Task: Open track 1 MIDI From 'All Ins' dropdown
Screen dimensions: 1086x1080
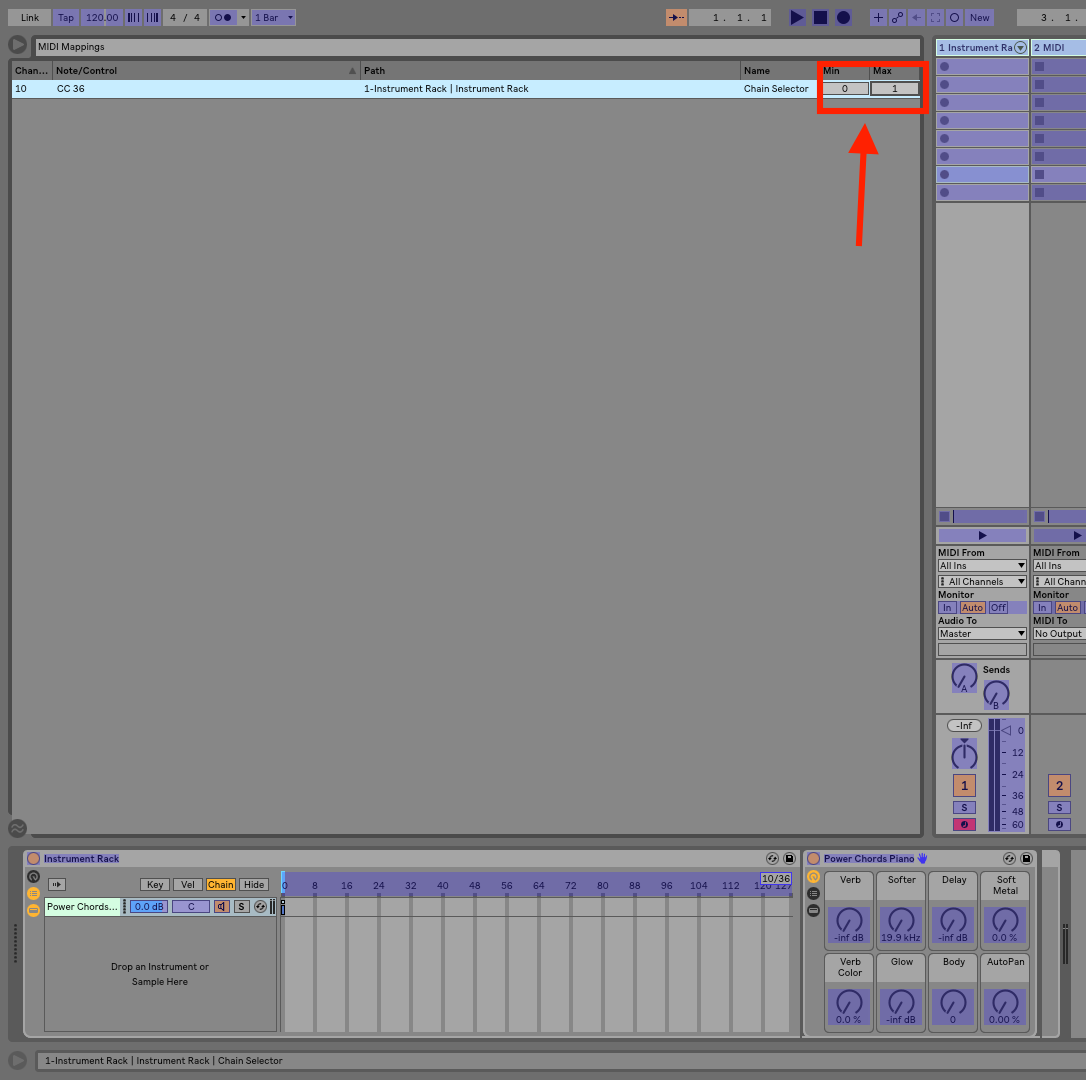Action: click(982, 565)
